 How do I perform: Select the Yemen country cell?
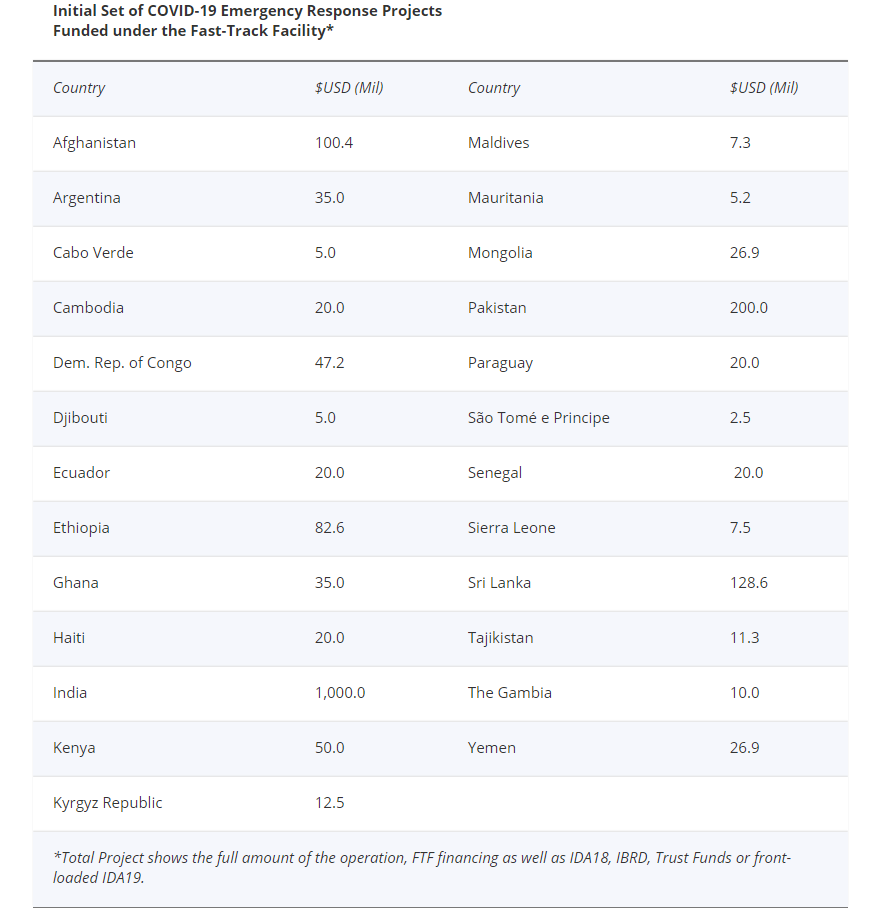click(492, 748)
